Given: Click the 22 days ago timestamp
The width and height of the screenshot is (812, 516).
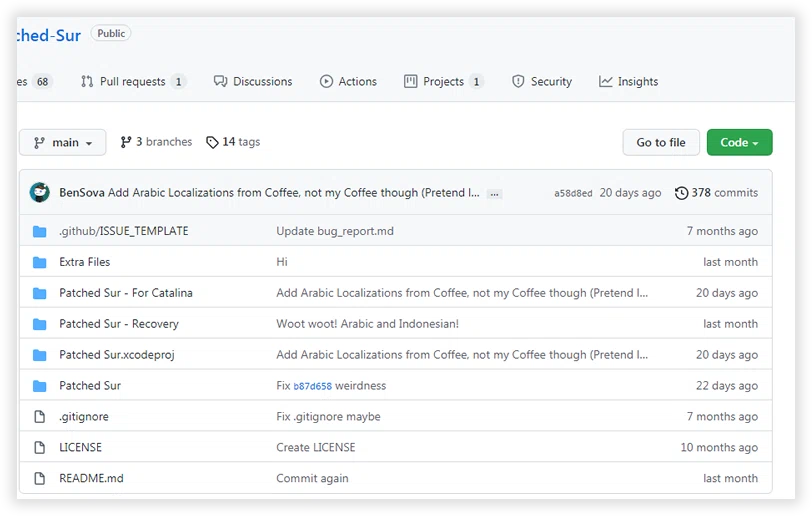Looking at the screenshot, I should [x=727, y=386].
